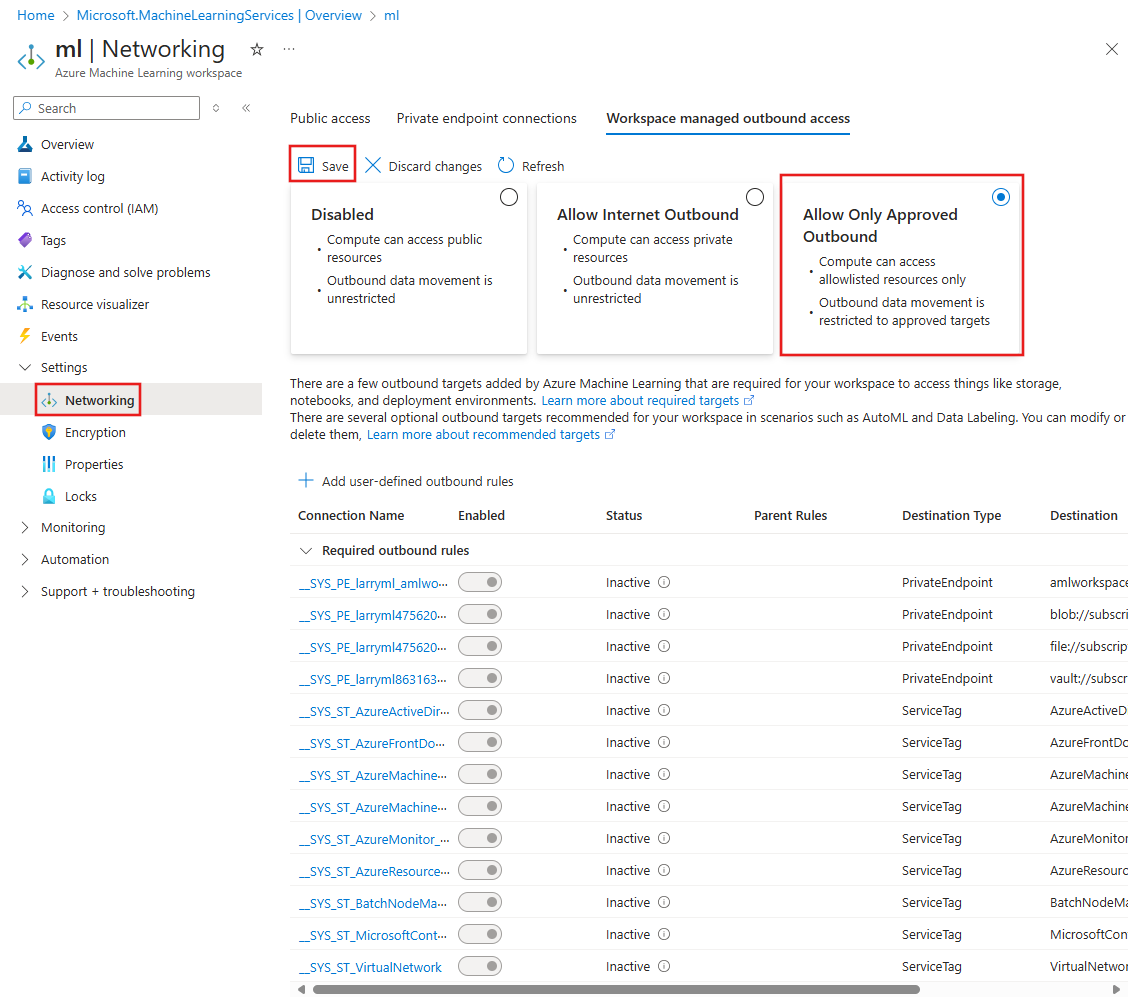This screenshot has height=1000, width=1144.
Task: Click the Save disk icon
Action: (306, 166)
